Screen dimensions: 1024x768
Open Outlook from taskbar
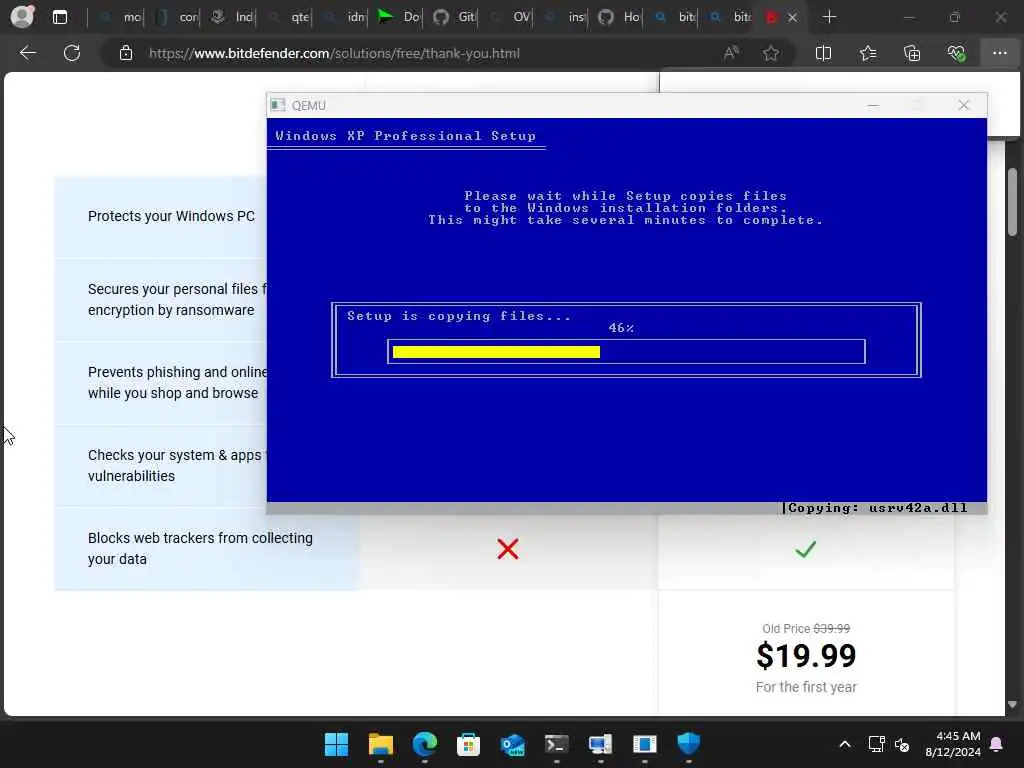click(513, 744)
